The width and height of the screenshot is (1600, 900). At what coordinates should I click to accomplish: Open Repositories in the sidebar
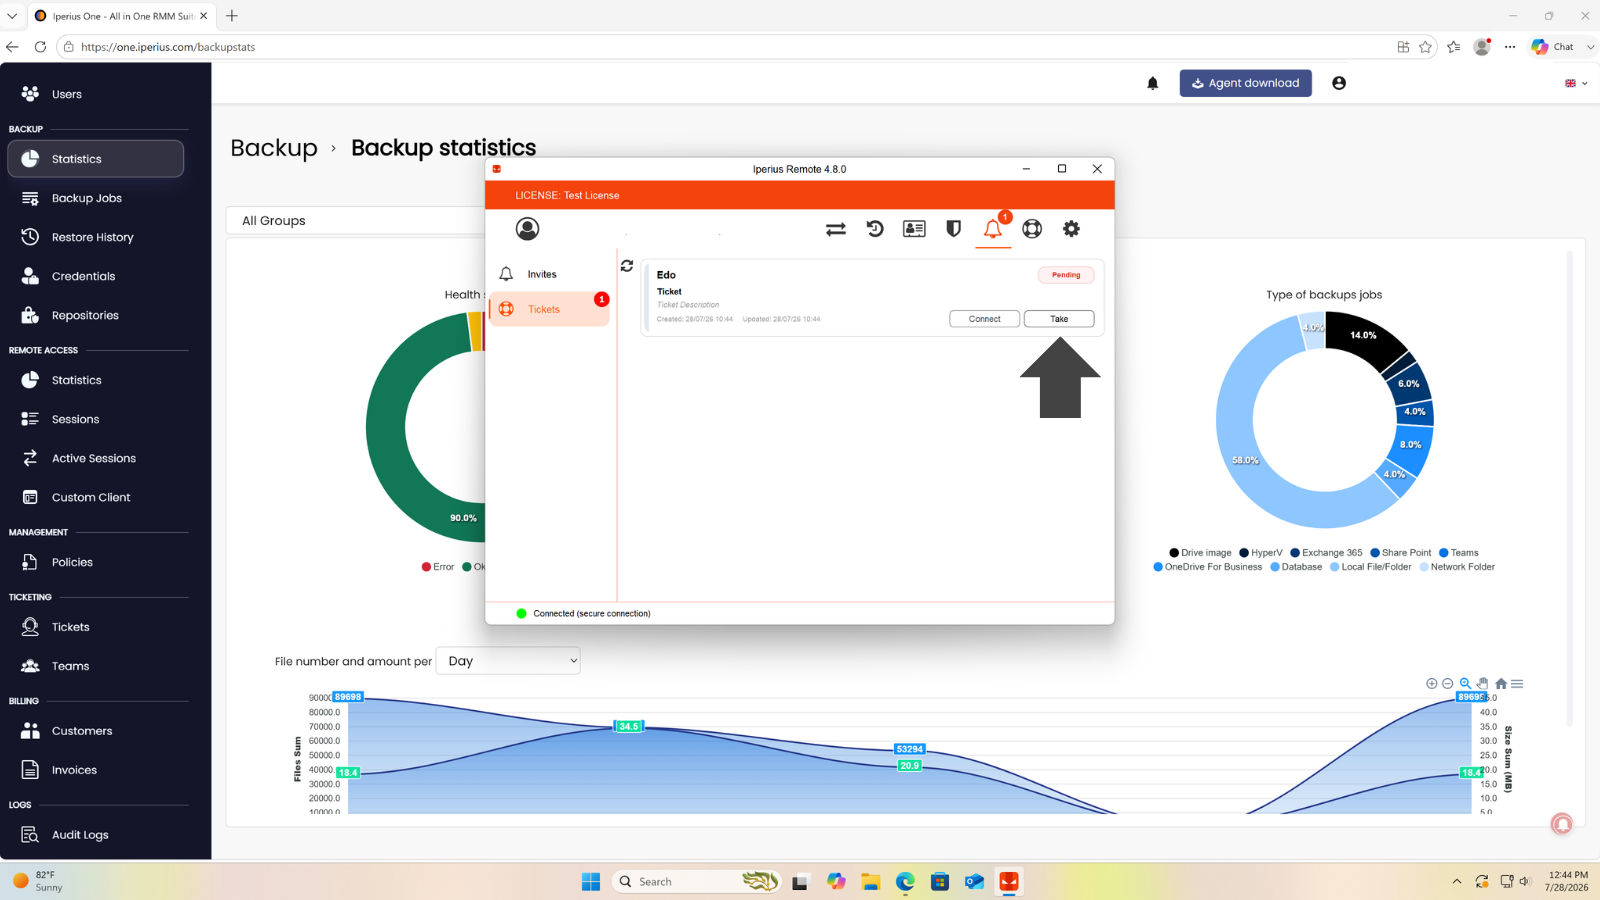96,315
